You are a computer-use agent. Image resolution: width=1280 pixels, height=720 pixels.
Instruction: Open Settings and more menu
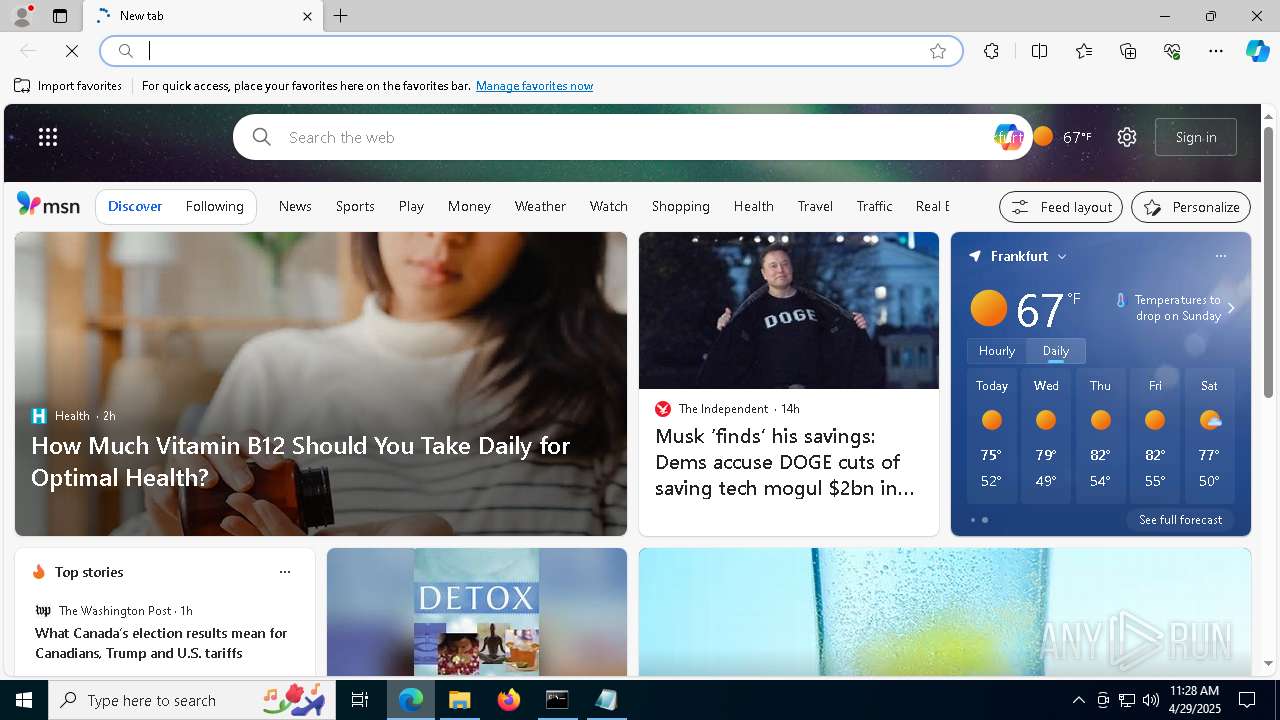[x=1216, y=51]
